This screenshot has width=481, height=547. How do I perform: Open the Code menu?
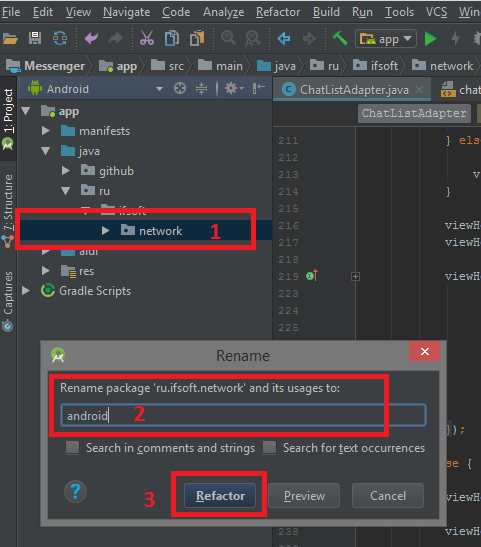click(x=176, y=12)
